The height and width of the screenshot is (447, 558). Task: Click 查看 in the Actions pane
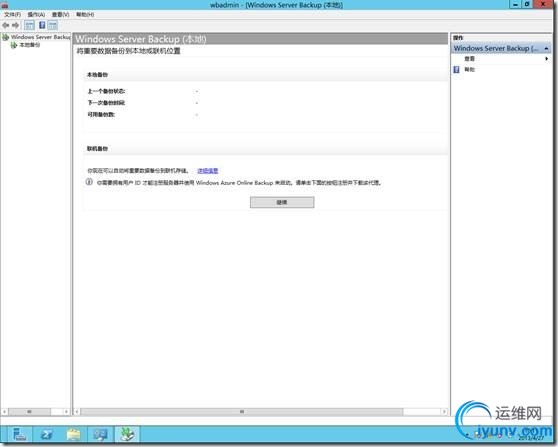(469, 59)
